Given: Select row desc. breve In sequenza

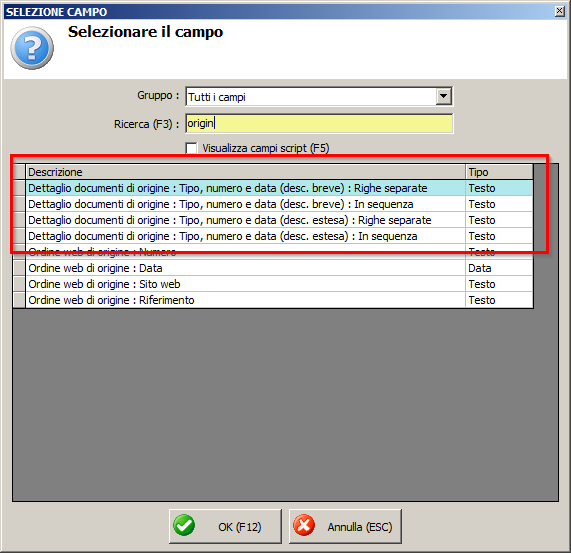Looking at the screenshot, I should tap(279, 204).
